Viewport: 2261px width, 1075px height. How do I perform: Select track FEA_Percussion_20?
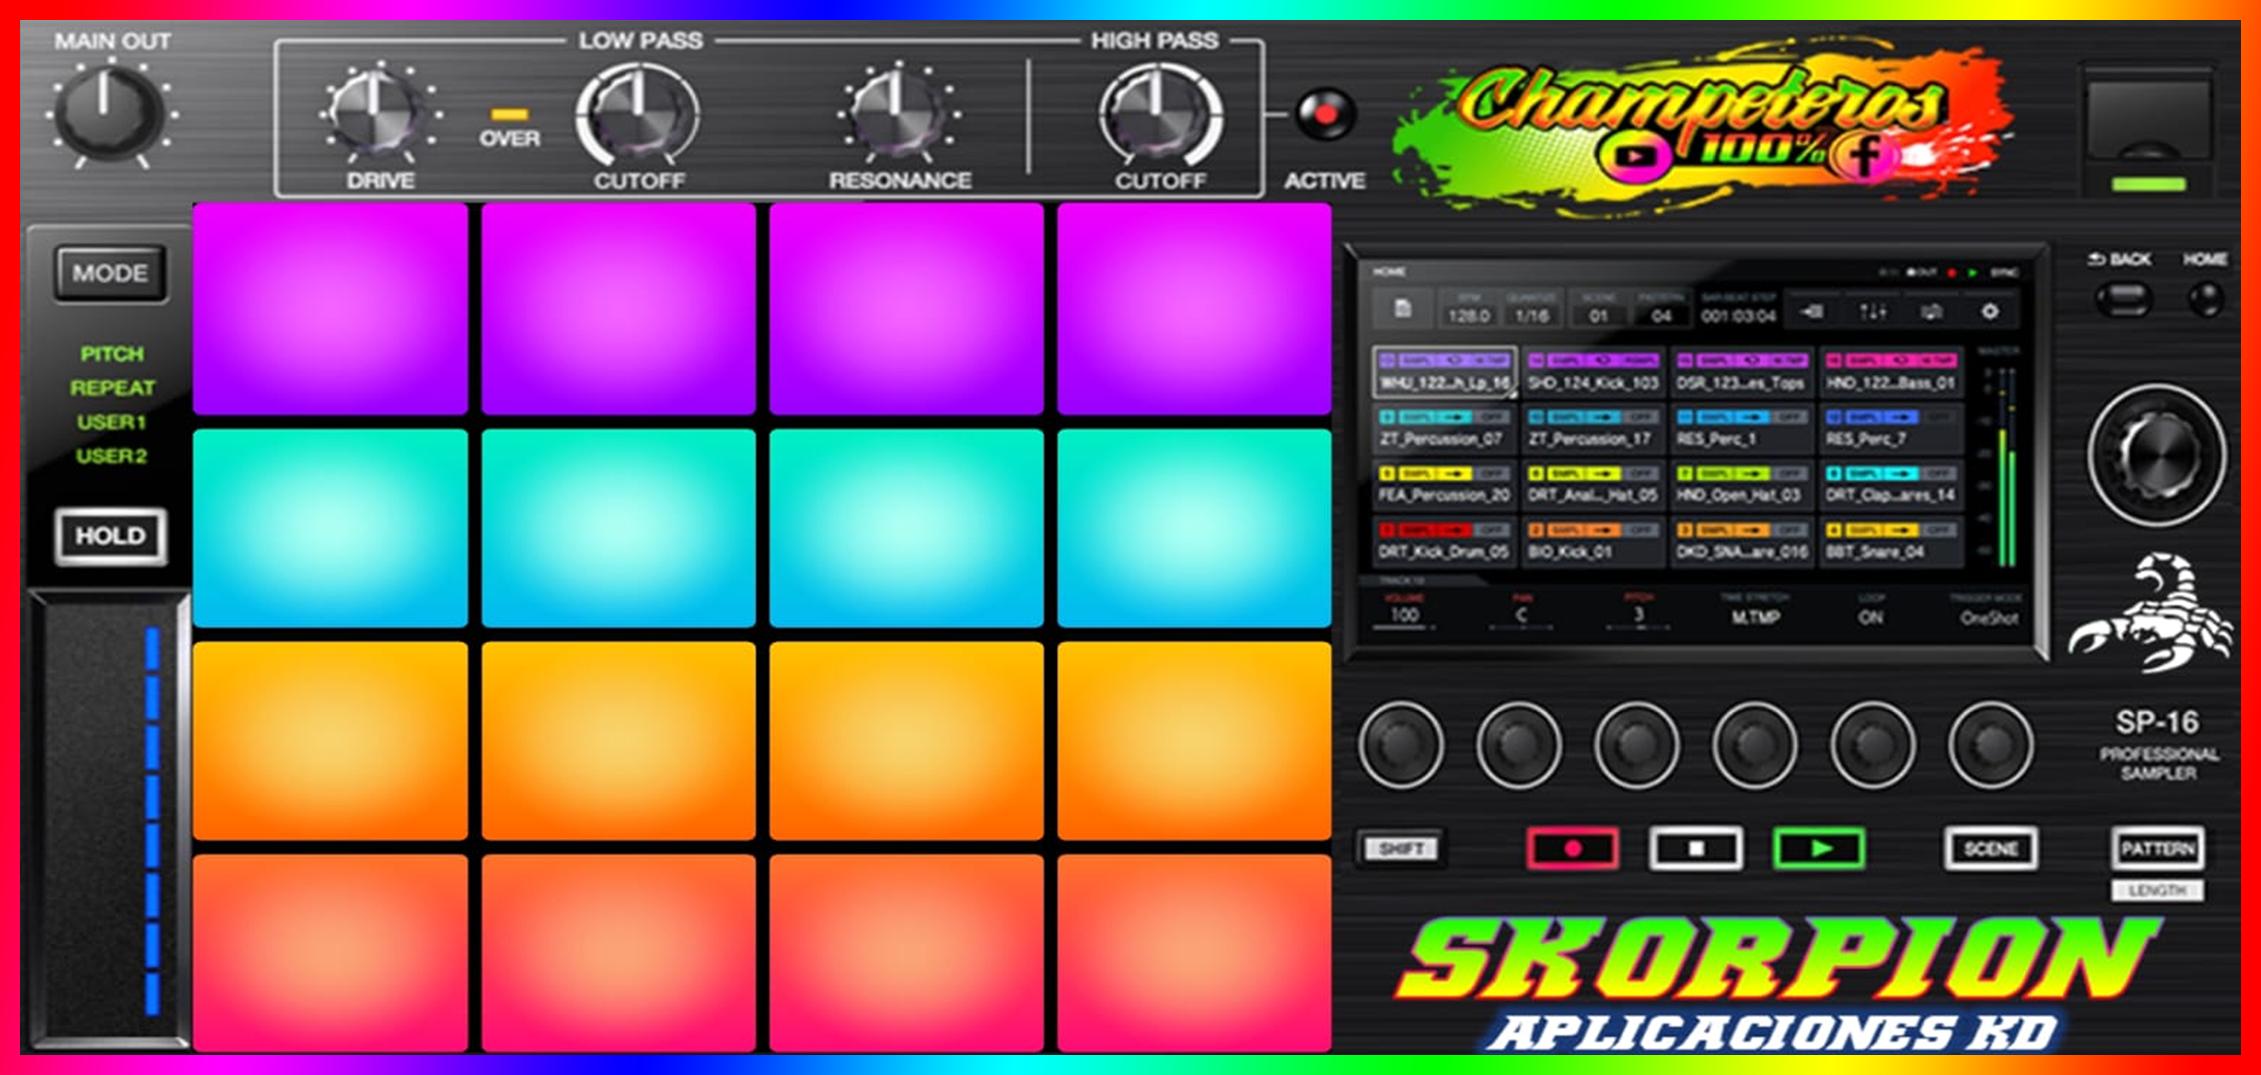tap(1445, 485)
